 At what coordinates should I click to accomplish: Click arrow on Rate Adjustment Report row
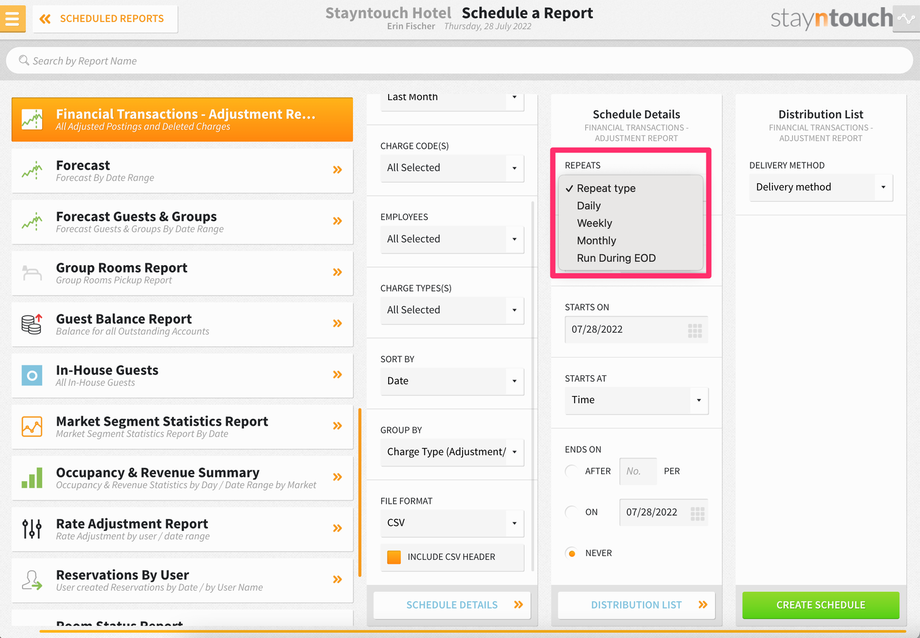(337, 528)
